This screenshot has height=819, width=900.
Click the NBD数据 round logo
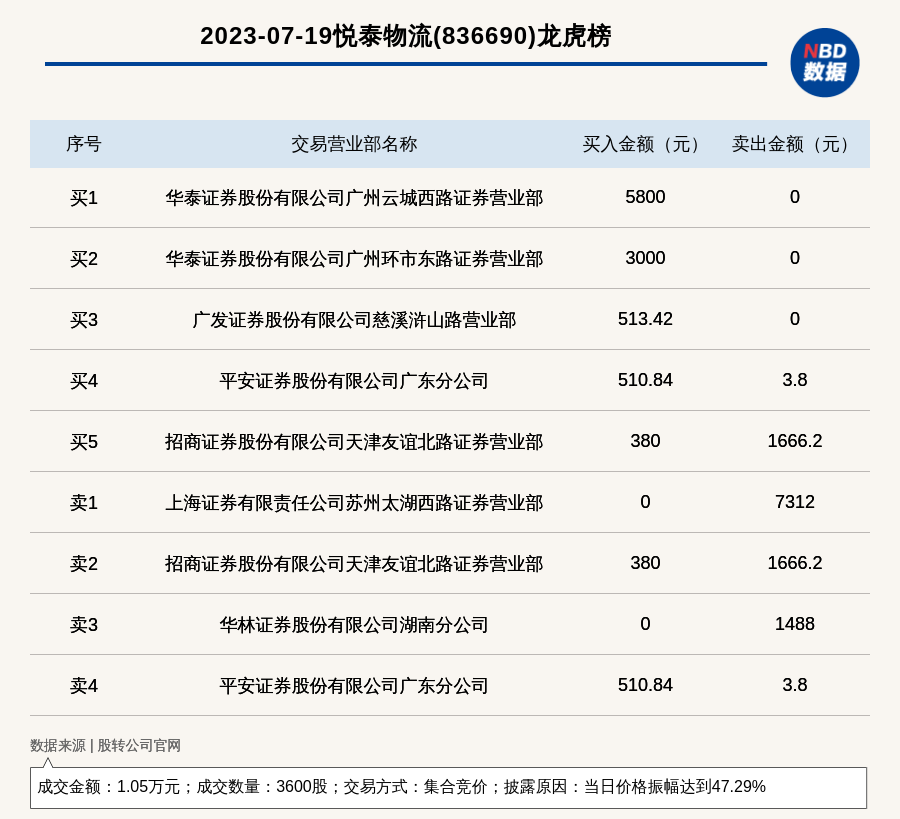[825, 63]
